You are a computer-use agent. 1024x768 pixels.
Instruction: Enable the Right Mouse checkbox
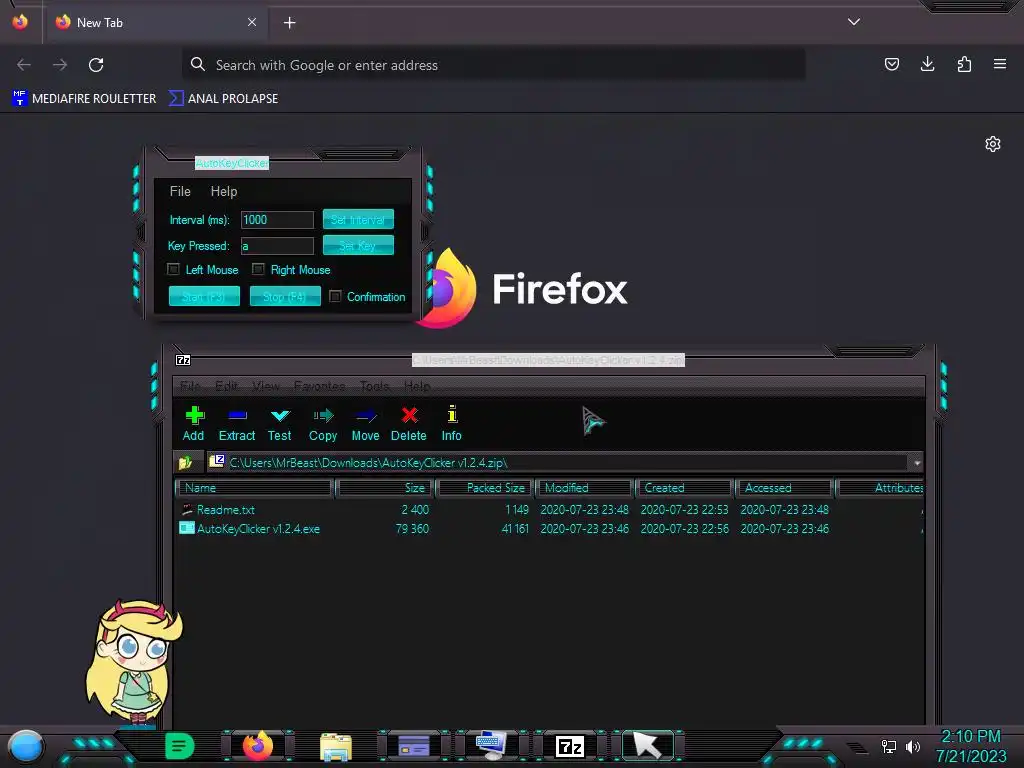click(x=259, y=269)
